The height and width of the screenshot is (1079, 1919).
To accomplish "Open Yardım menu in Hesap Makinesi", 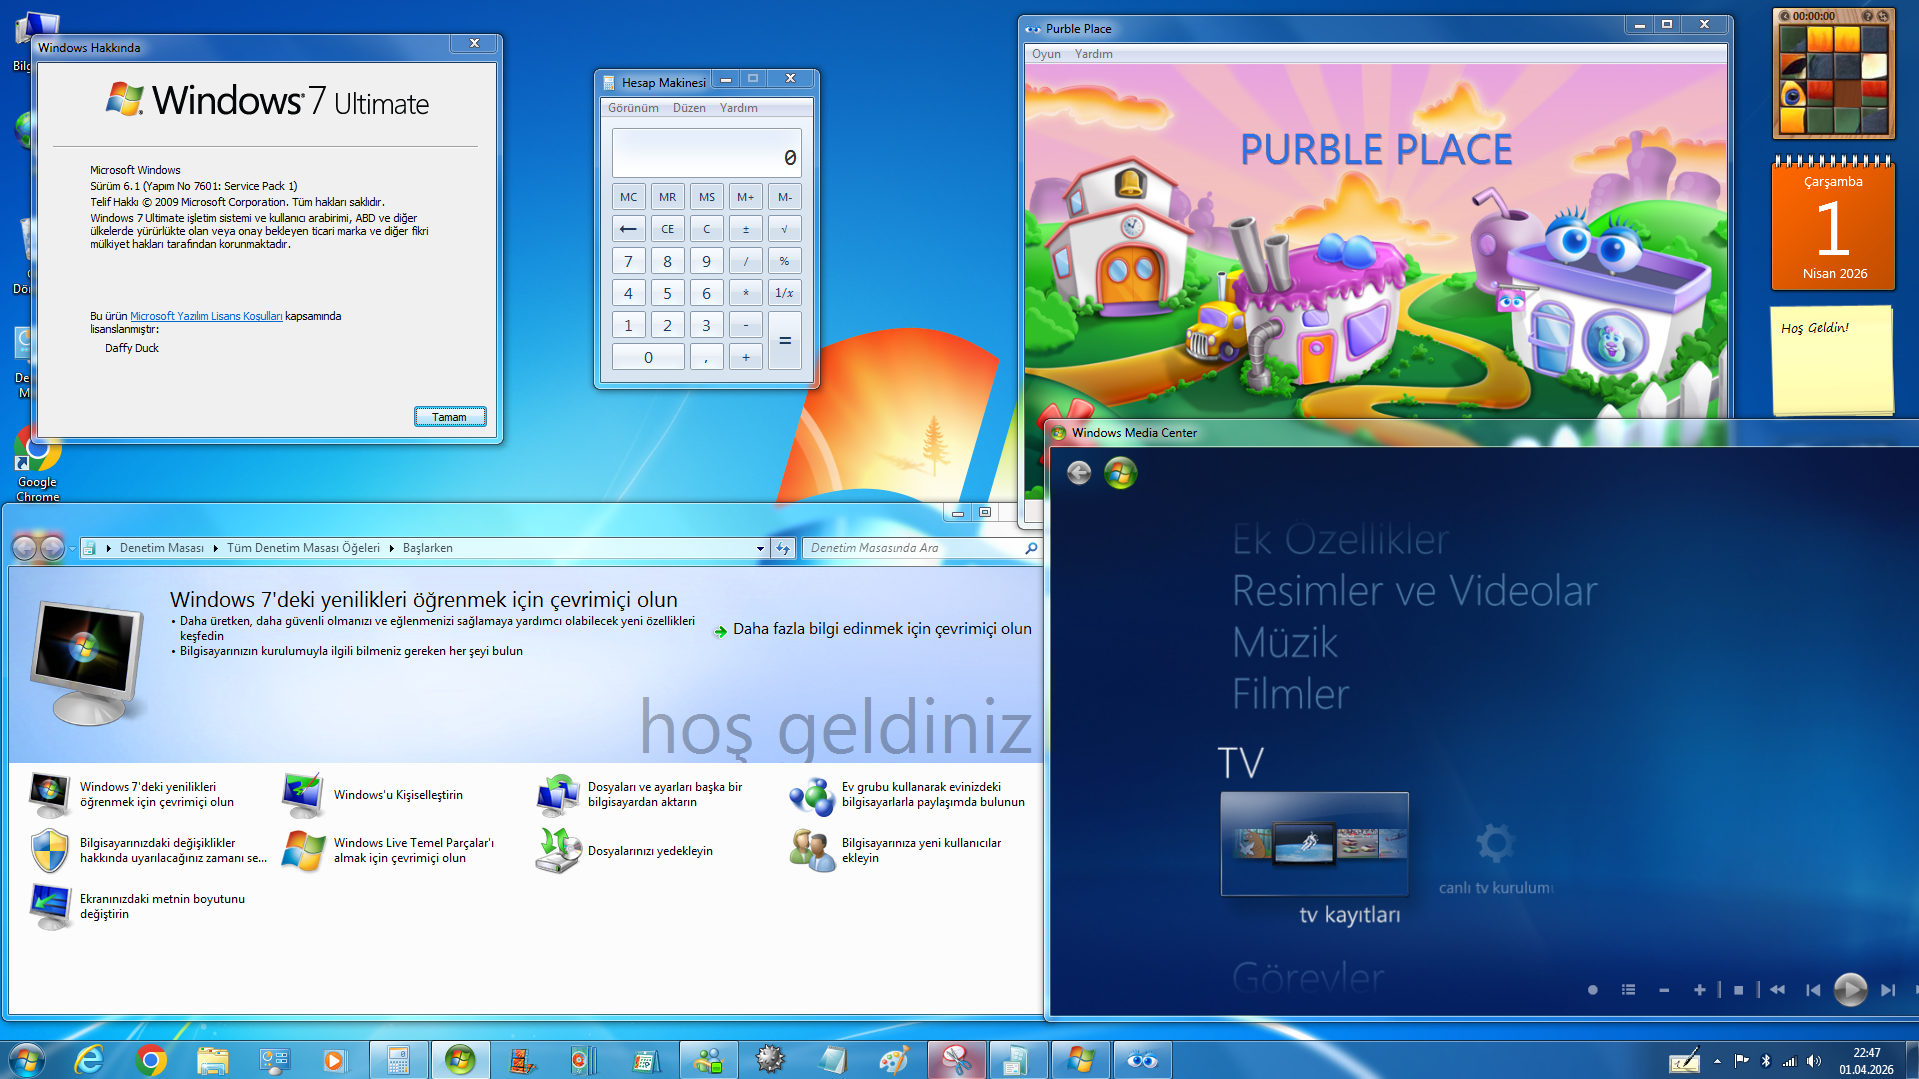I will tap(739, 108).
